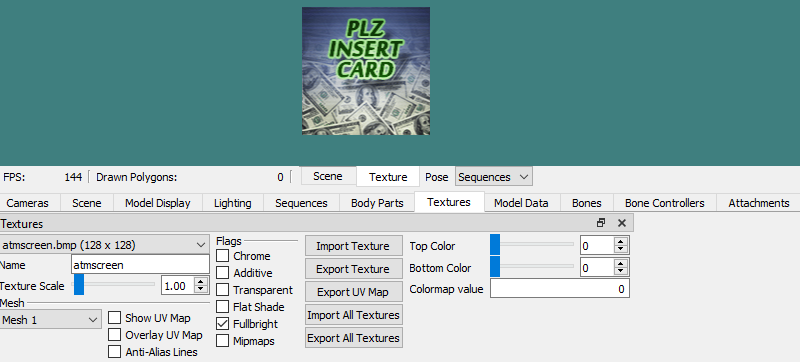Click the PLZ INSERT CARD texture preview
This screenshot has width=800, height=362.
(x=366, y=71)
